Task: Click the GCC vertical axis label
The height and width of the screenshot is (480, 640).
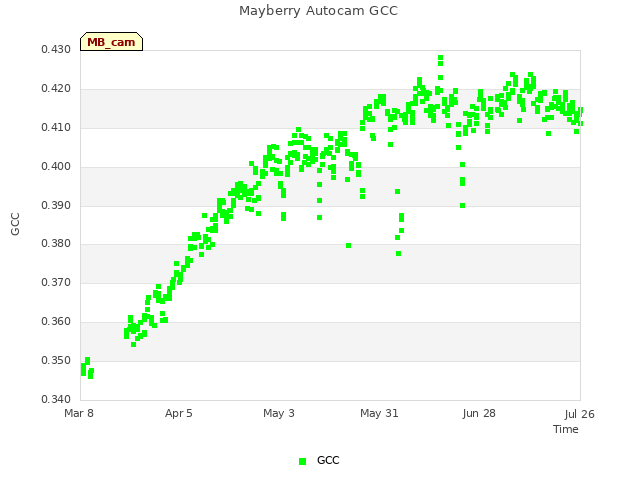Action: click(x=15, y=224)
